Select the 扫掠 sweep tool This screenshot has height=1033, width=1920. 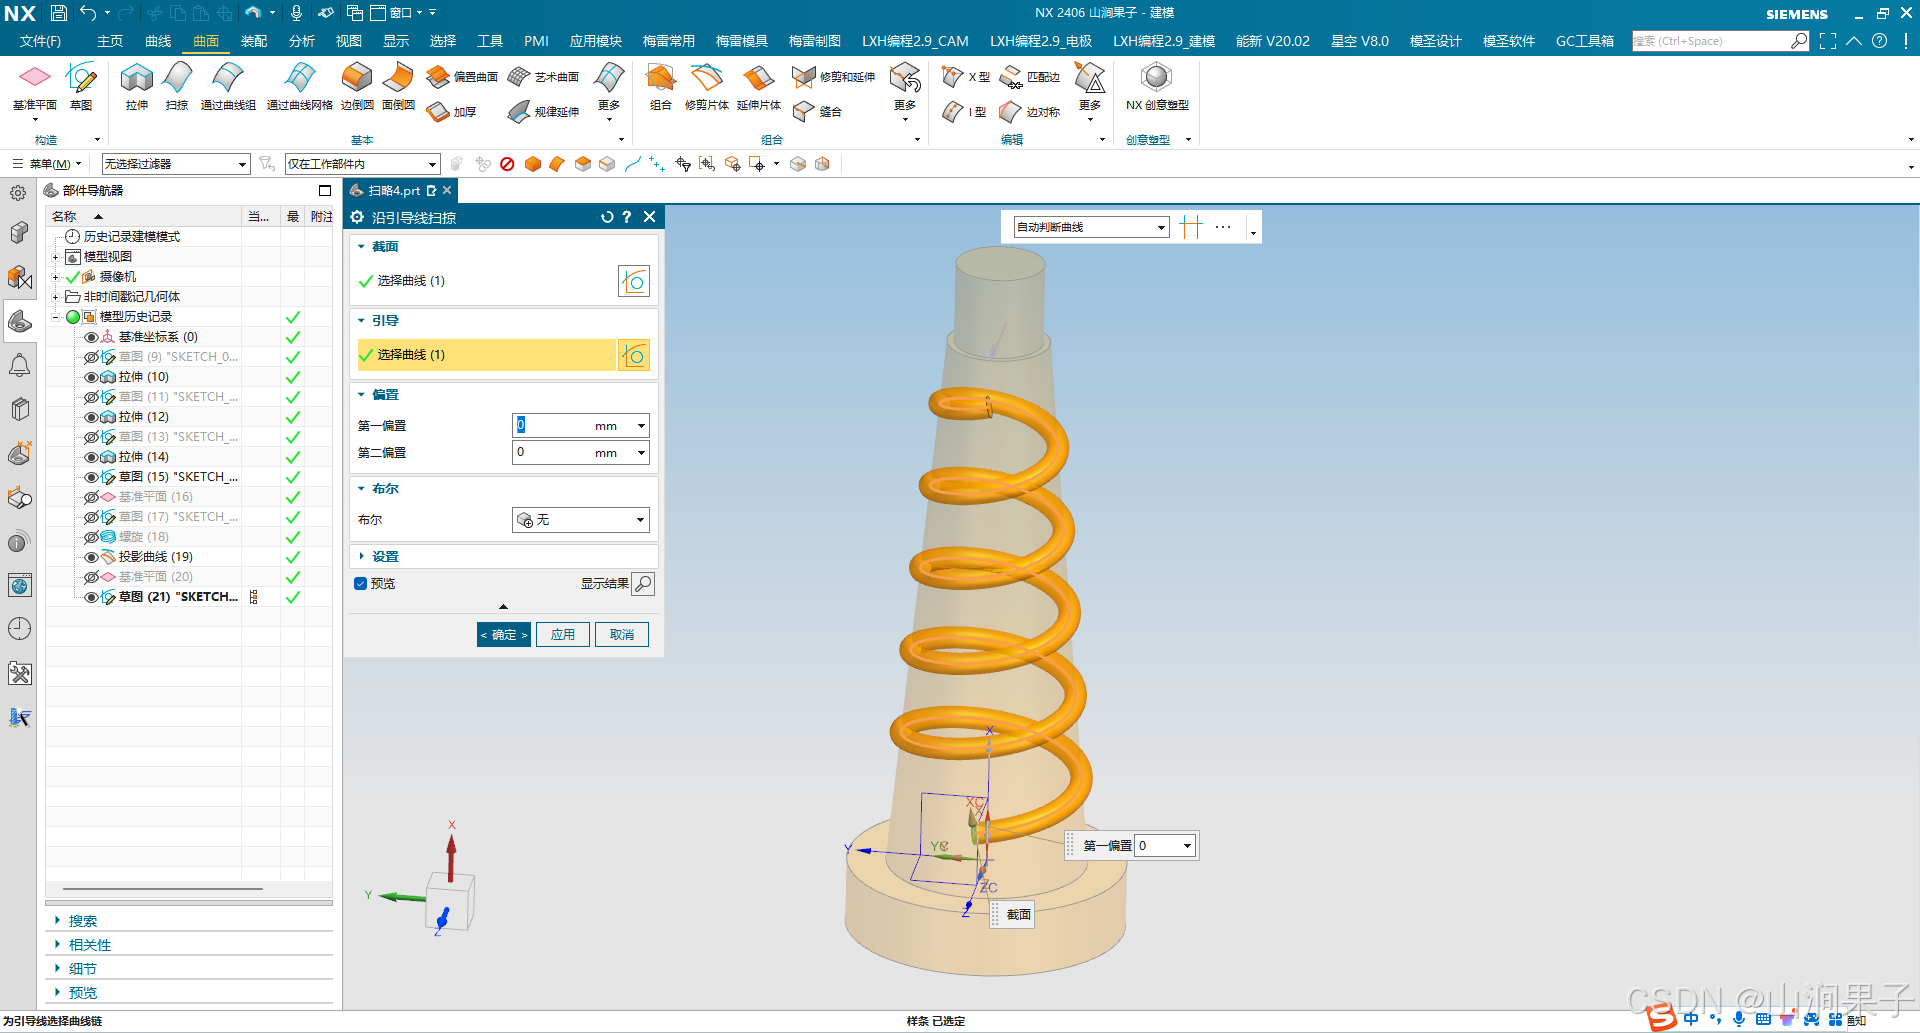pyautogui.click(x=177, y=86)
